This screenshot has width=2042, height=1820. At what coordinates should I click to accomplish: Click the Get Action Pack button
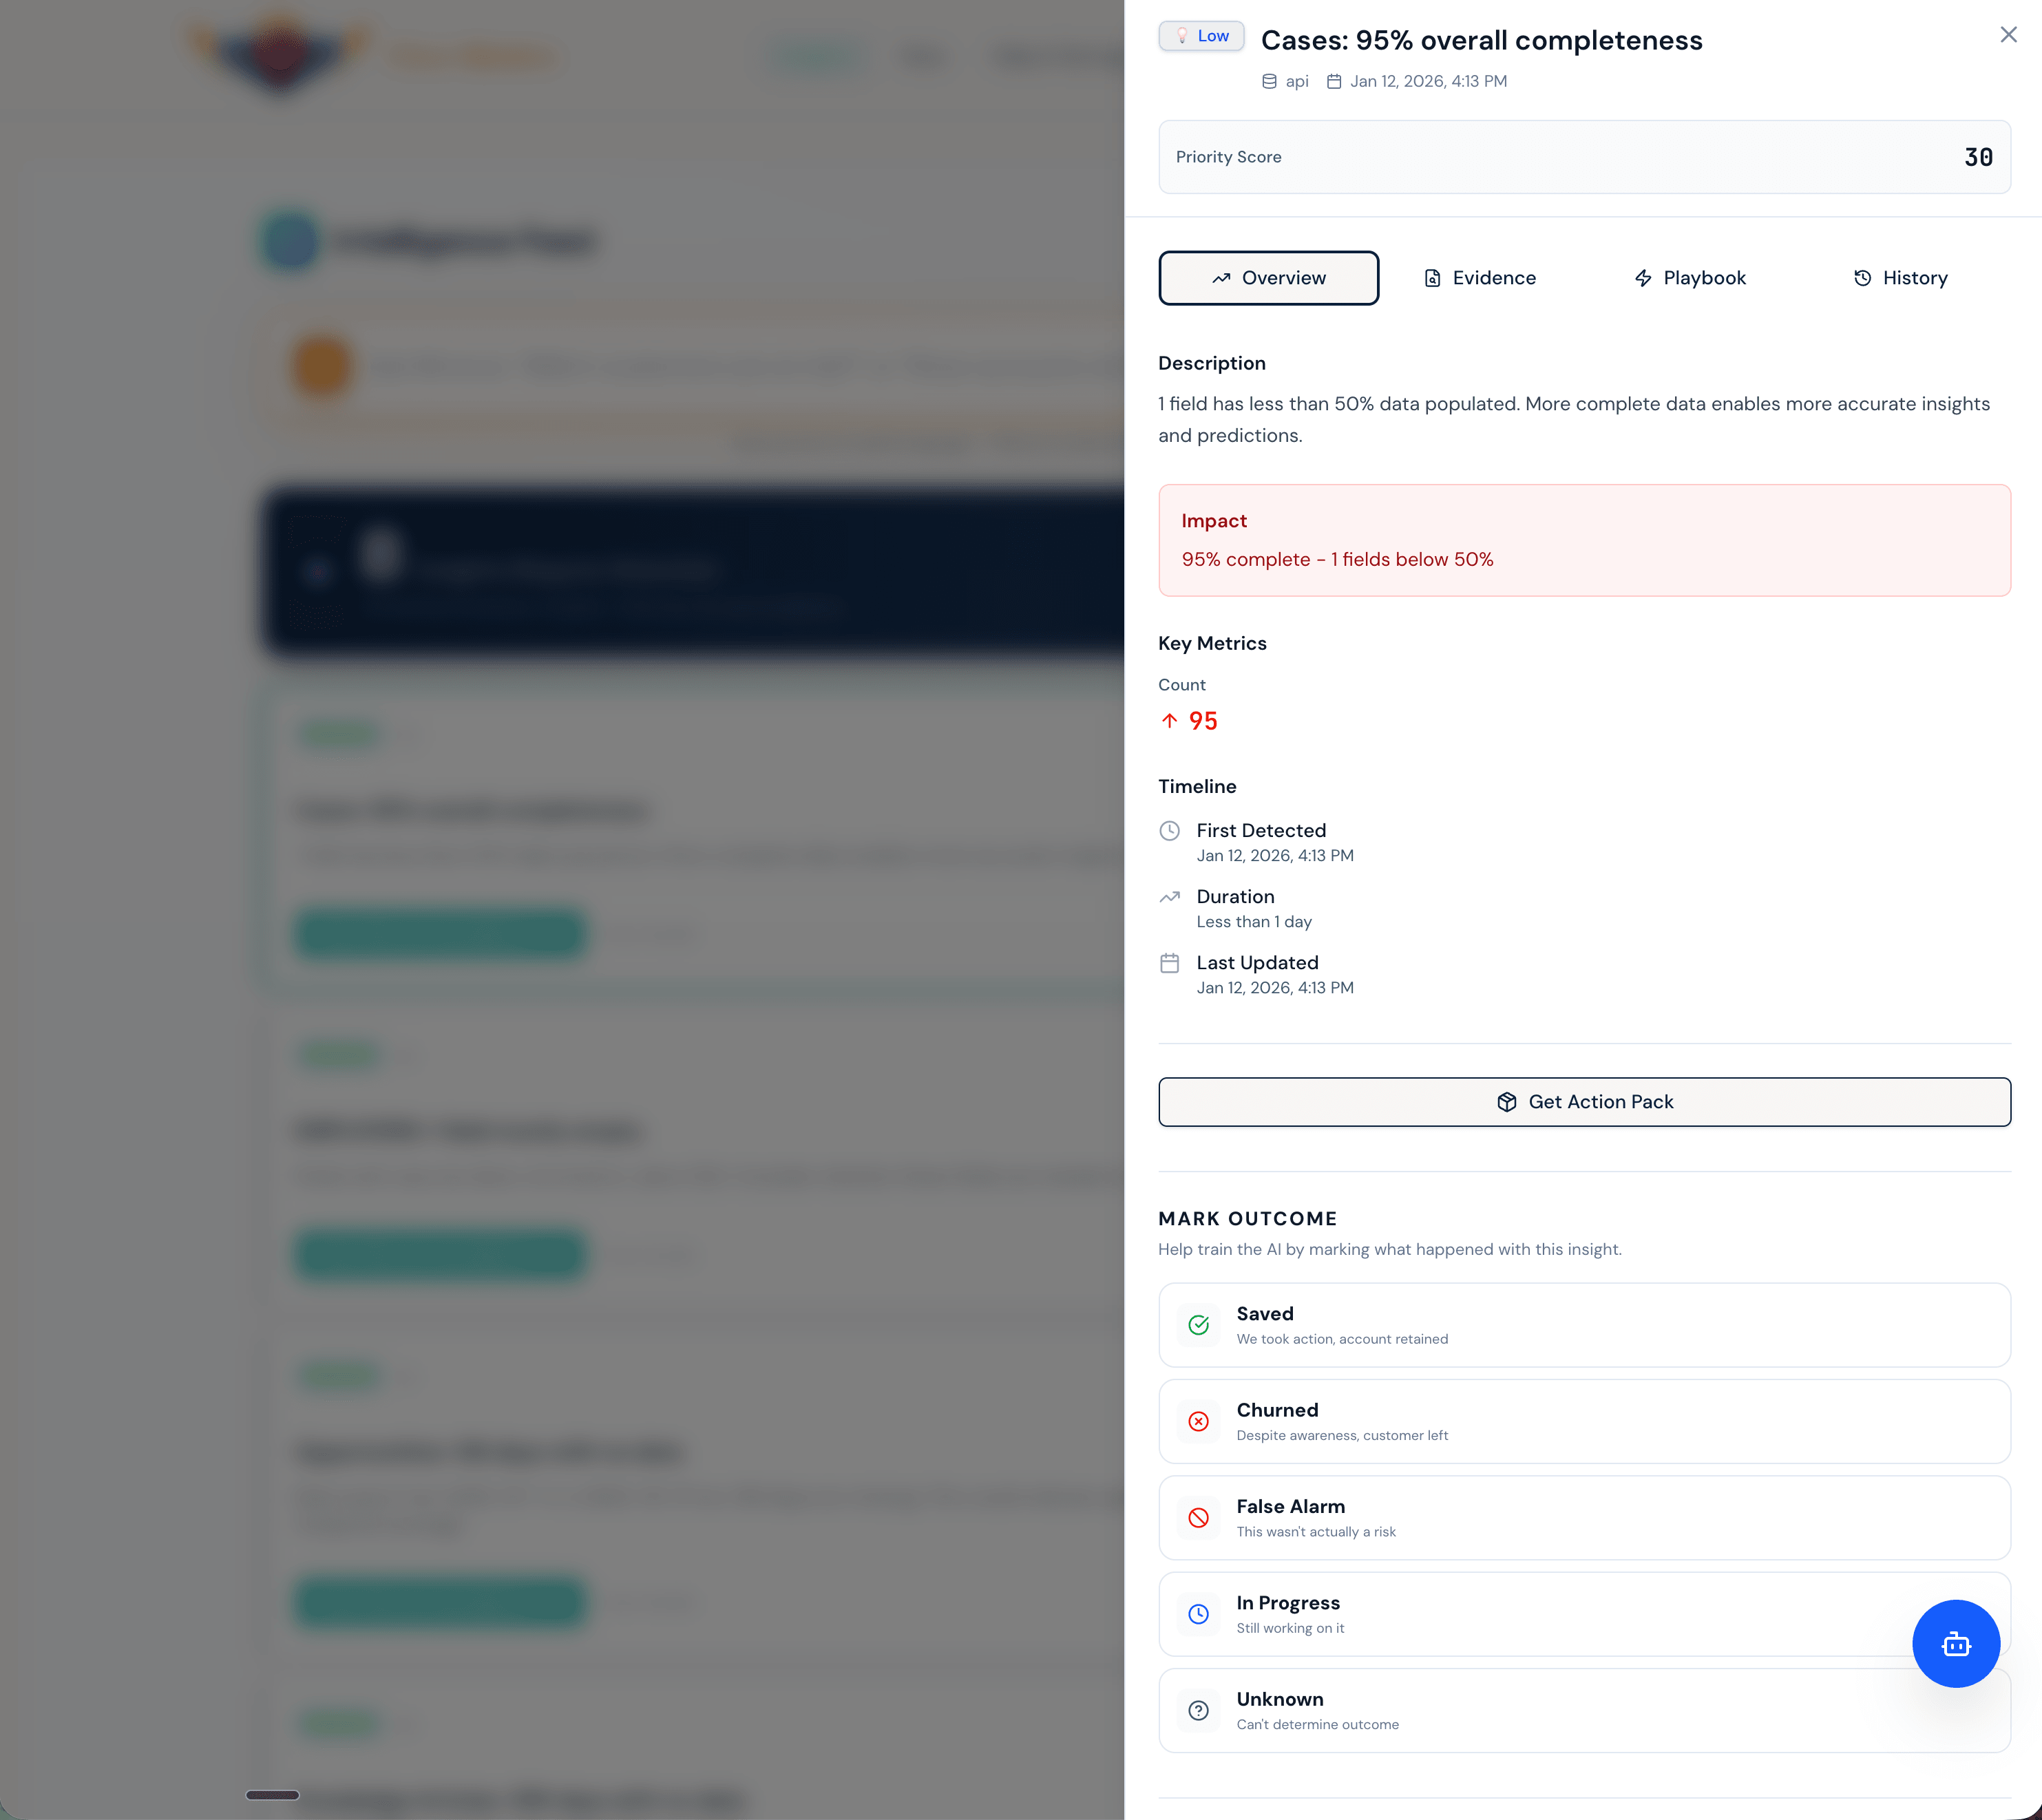1584,1101
